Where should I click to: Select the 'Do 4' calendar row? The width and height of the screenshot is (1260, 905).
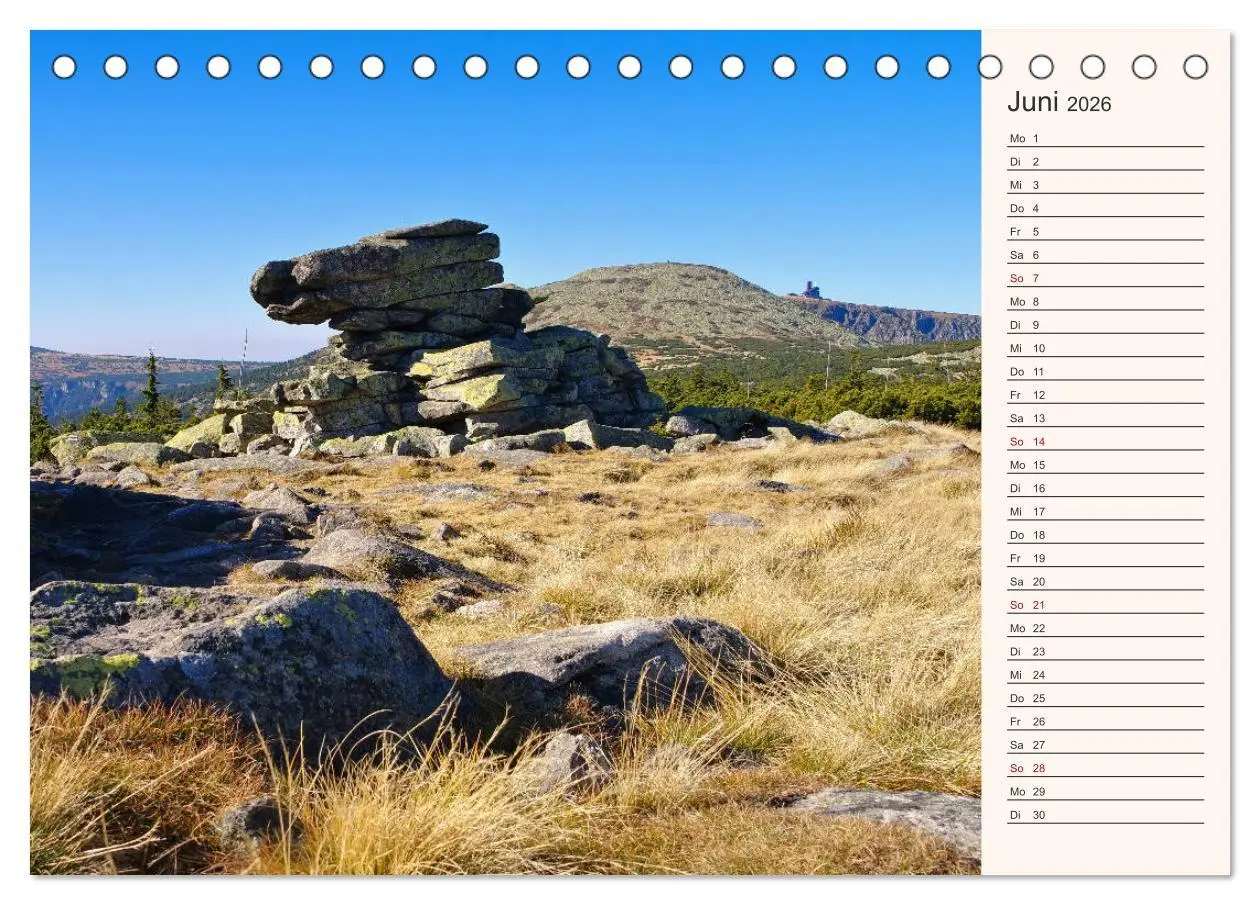pyautogui.click(x=1105, y=208)
